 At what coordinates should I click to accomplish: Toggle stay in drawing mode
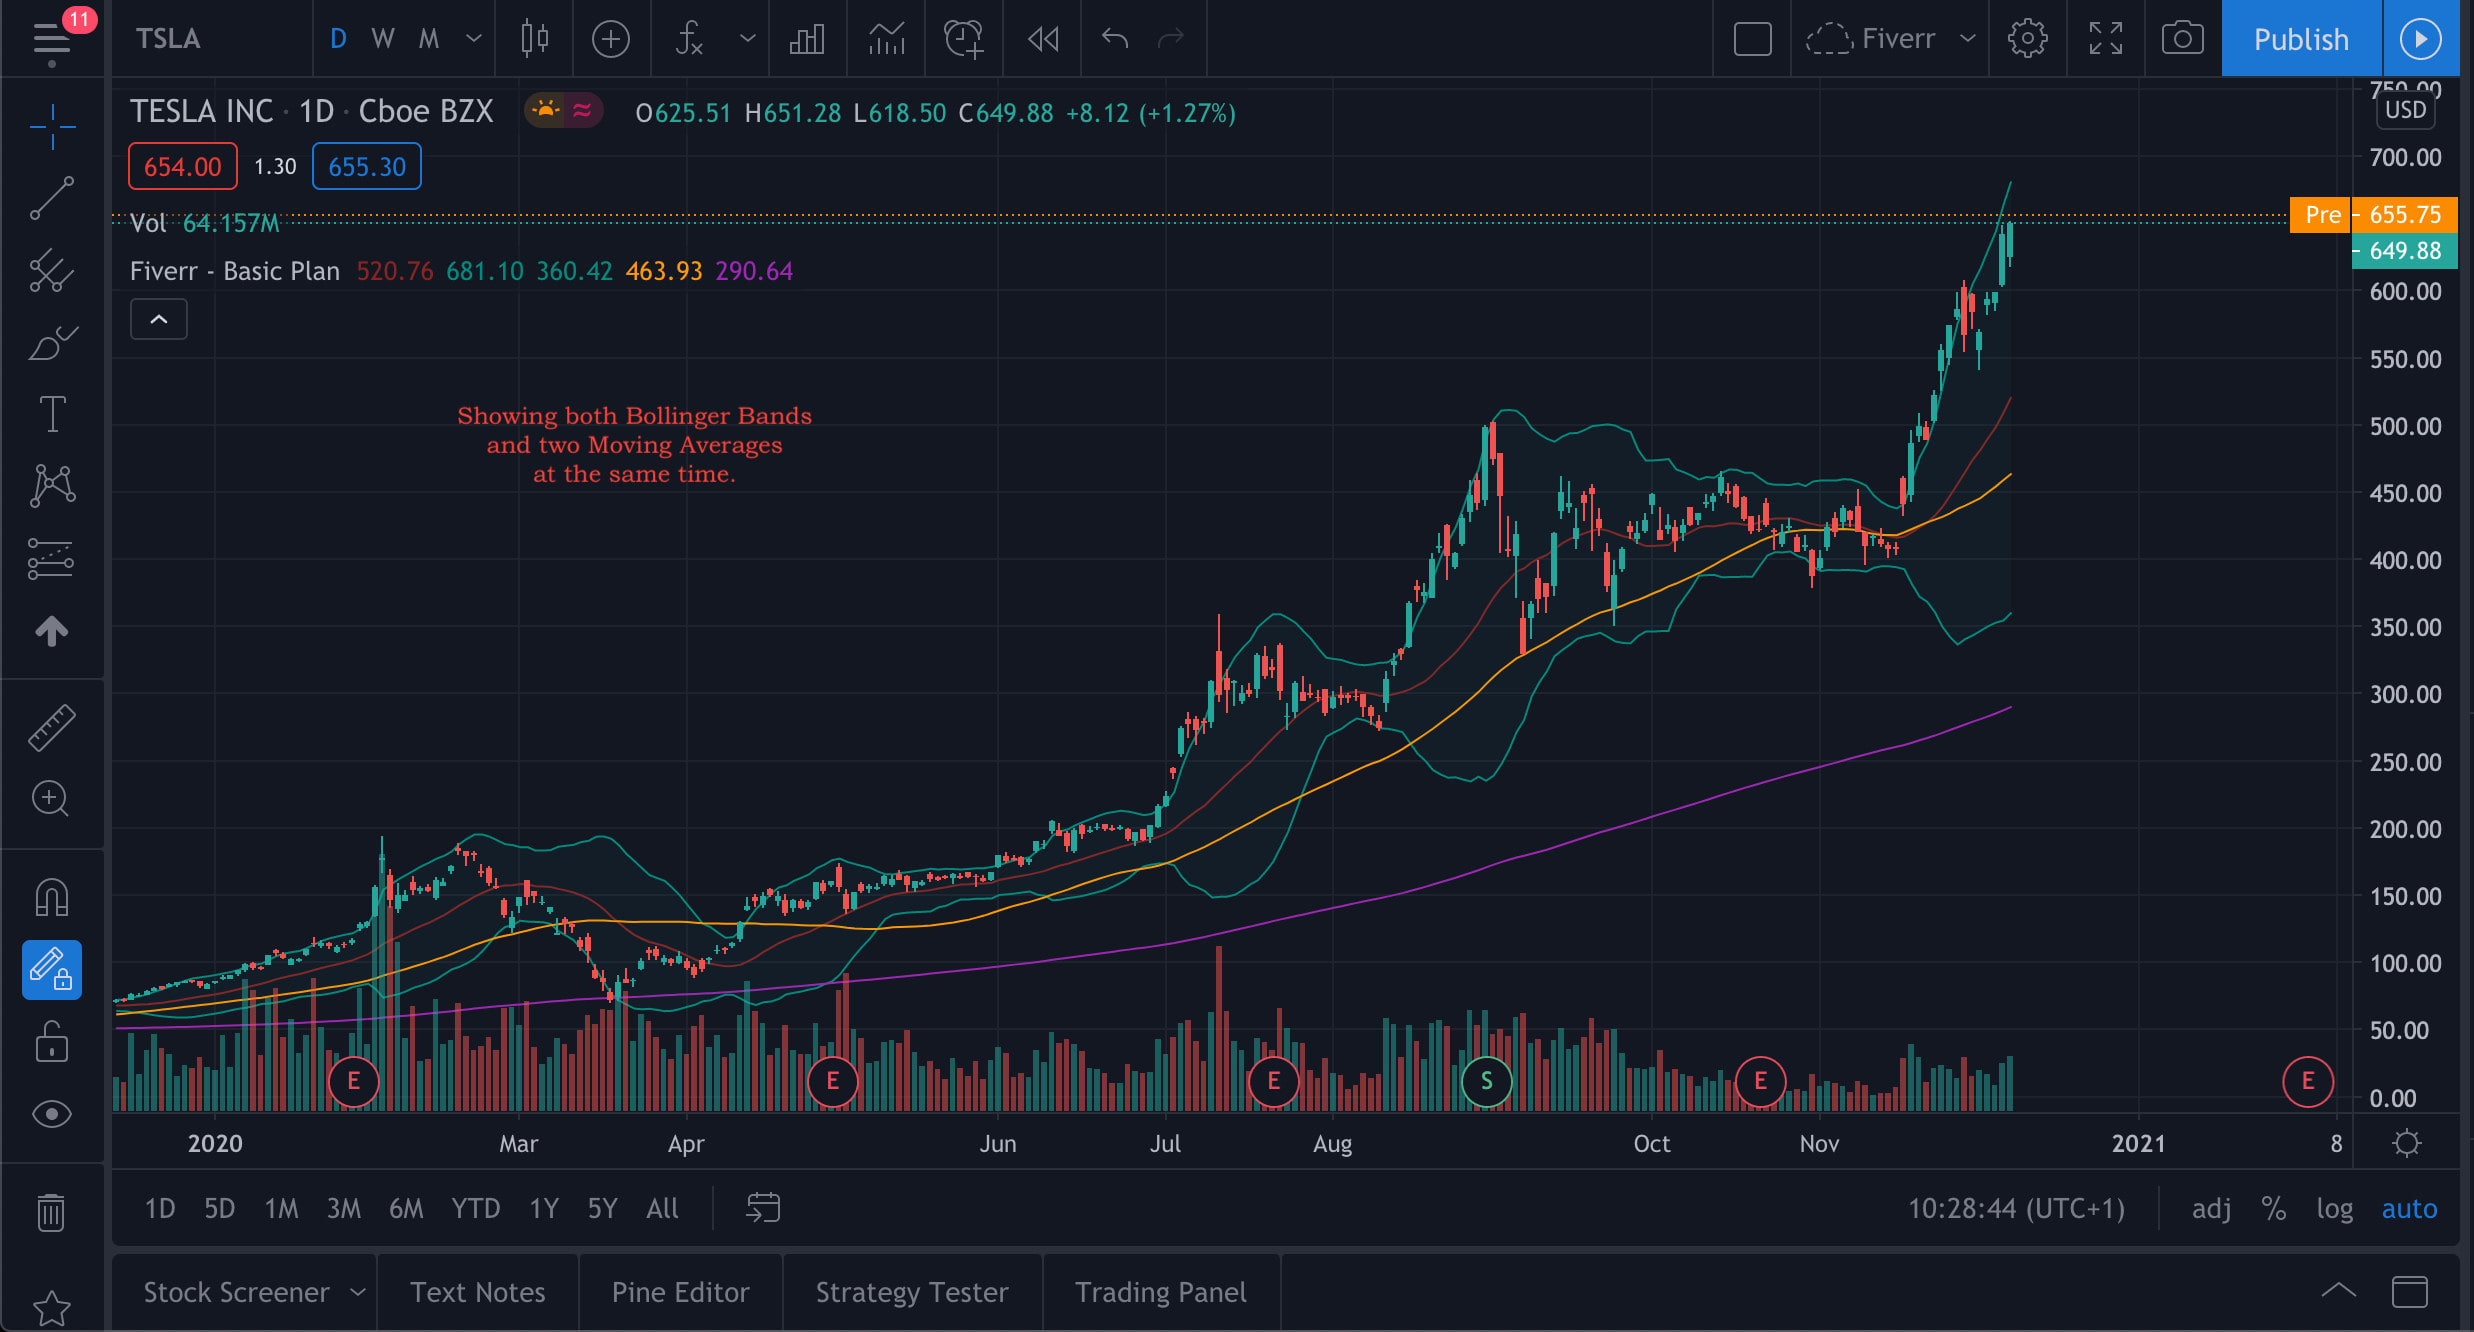click(x=52, y=970)
